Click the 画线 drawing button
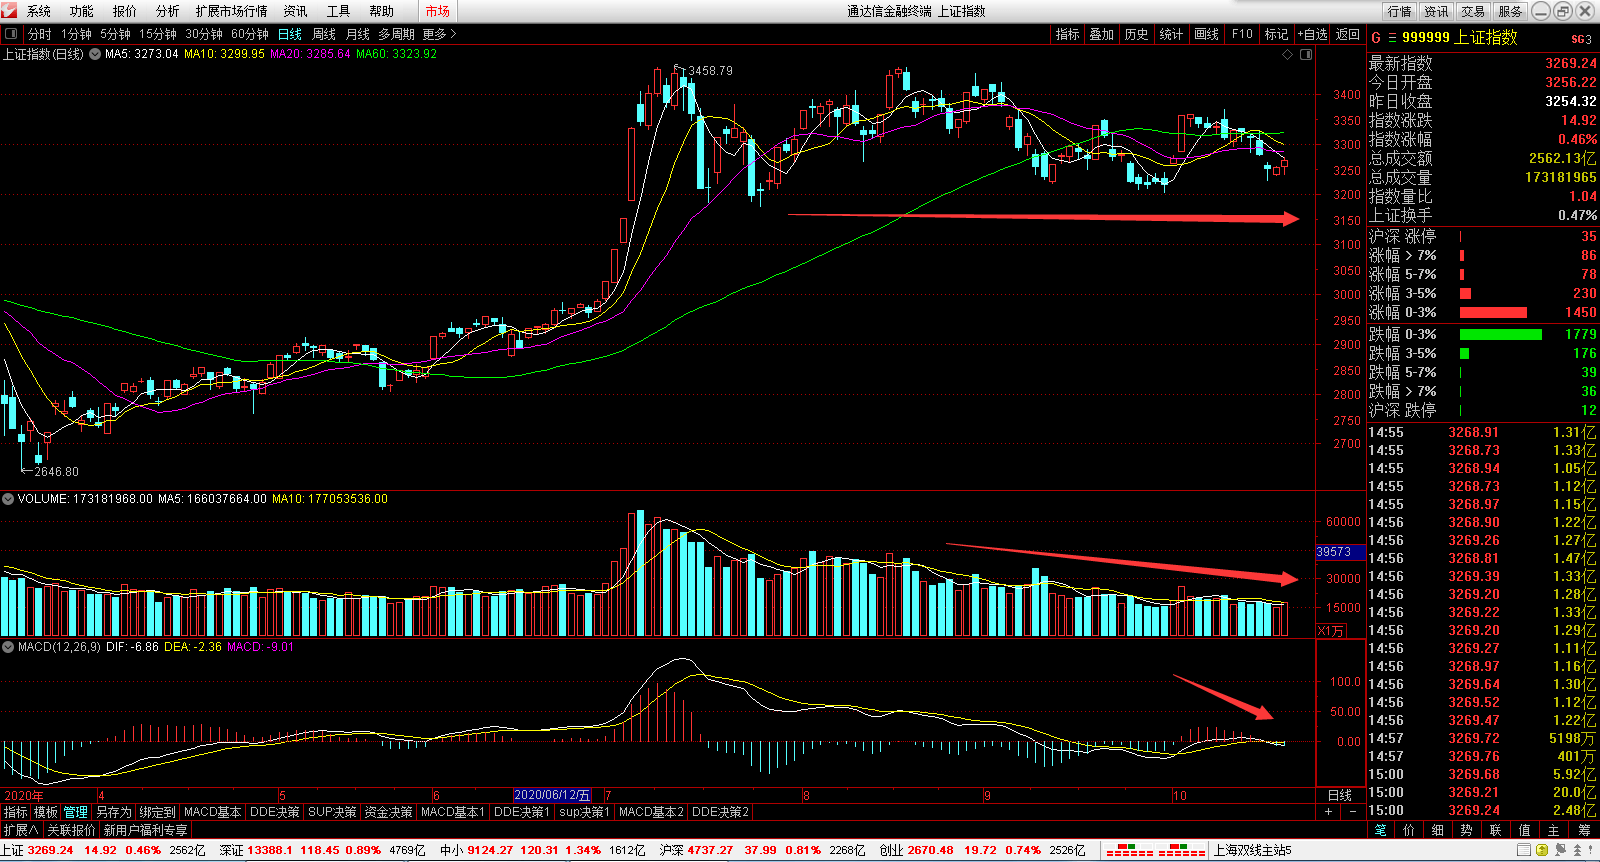 click(x=1207, y=34)
